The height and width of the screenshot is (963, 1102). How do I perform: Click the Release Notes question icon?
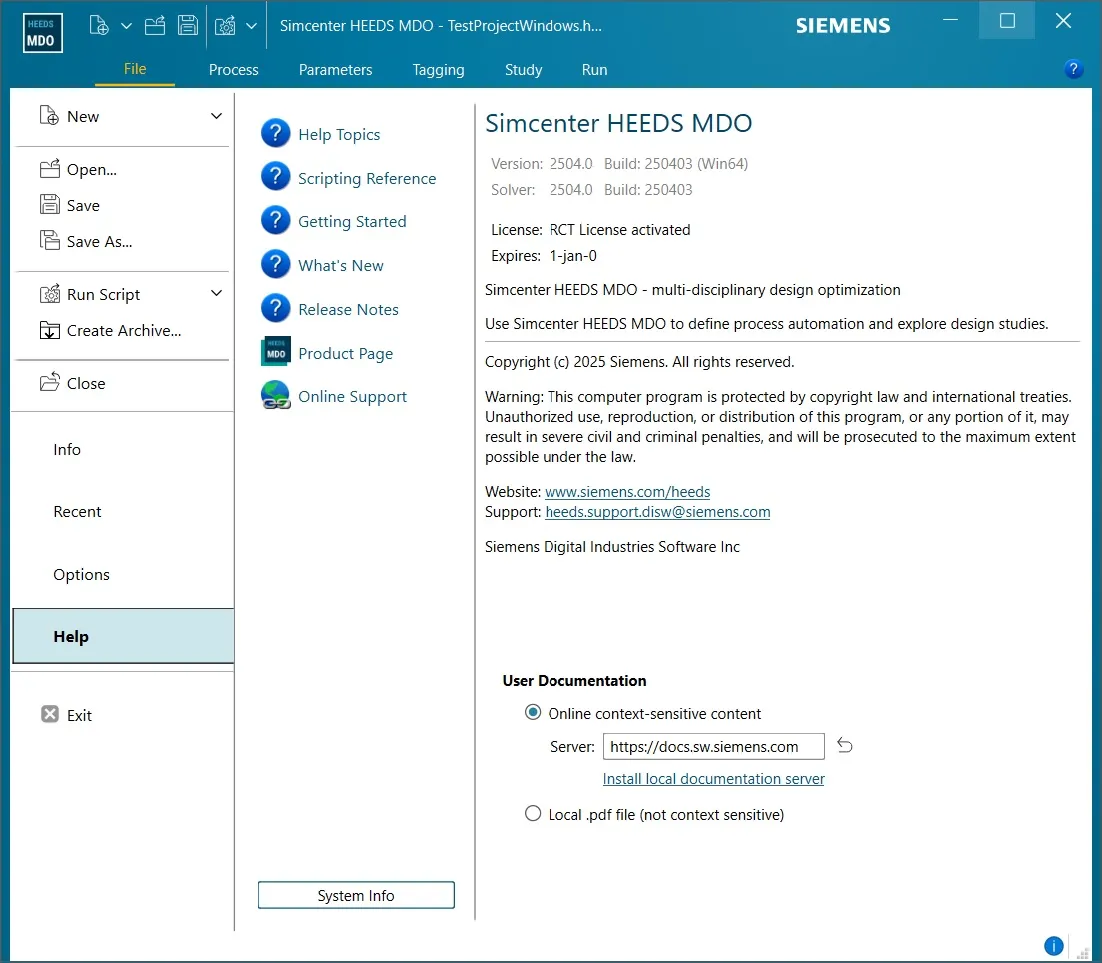[x=276, y=308]
